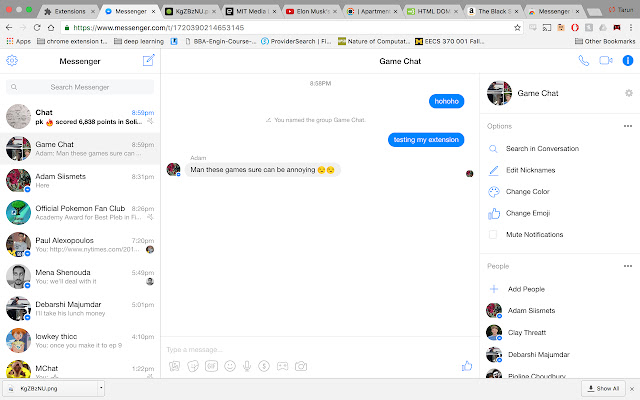Click the Search Messenger field

(80, 87)
